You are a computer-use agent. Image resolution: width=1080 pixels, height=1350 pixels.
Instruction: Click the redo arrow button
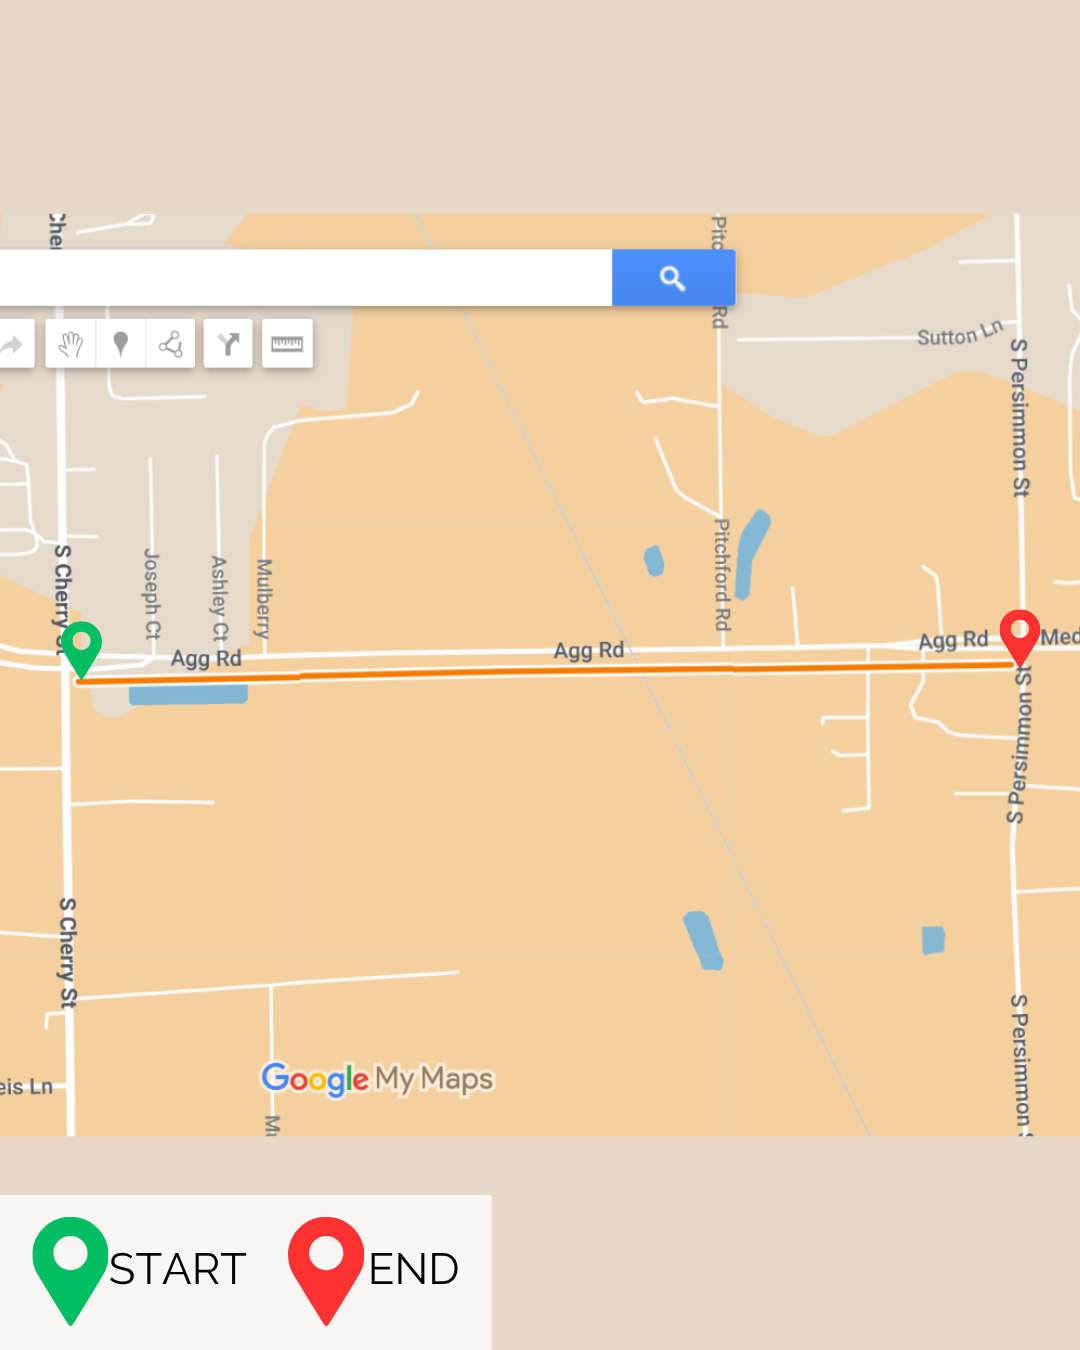click(14, 344)
